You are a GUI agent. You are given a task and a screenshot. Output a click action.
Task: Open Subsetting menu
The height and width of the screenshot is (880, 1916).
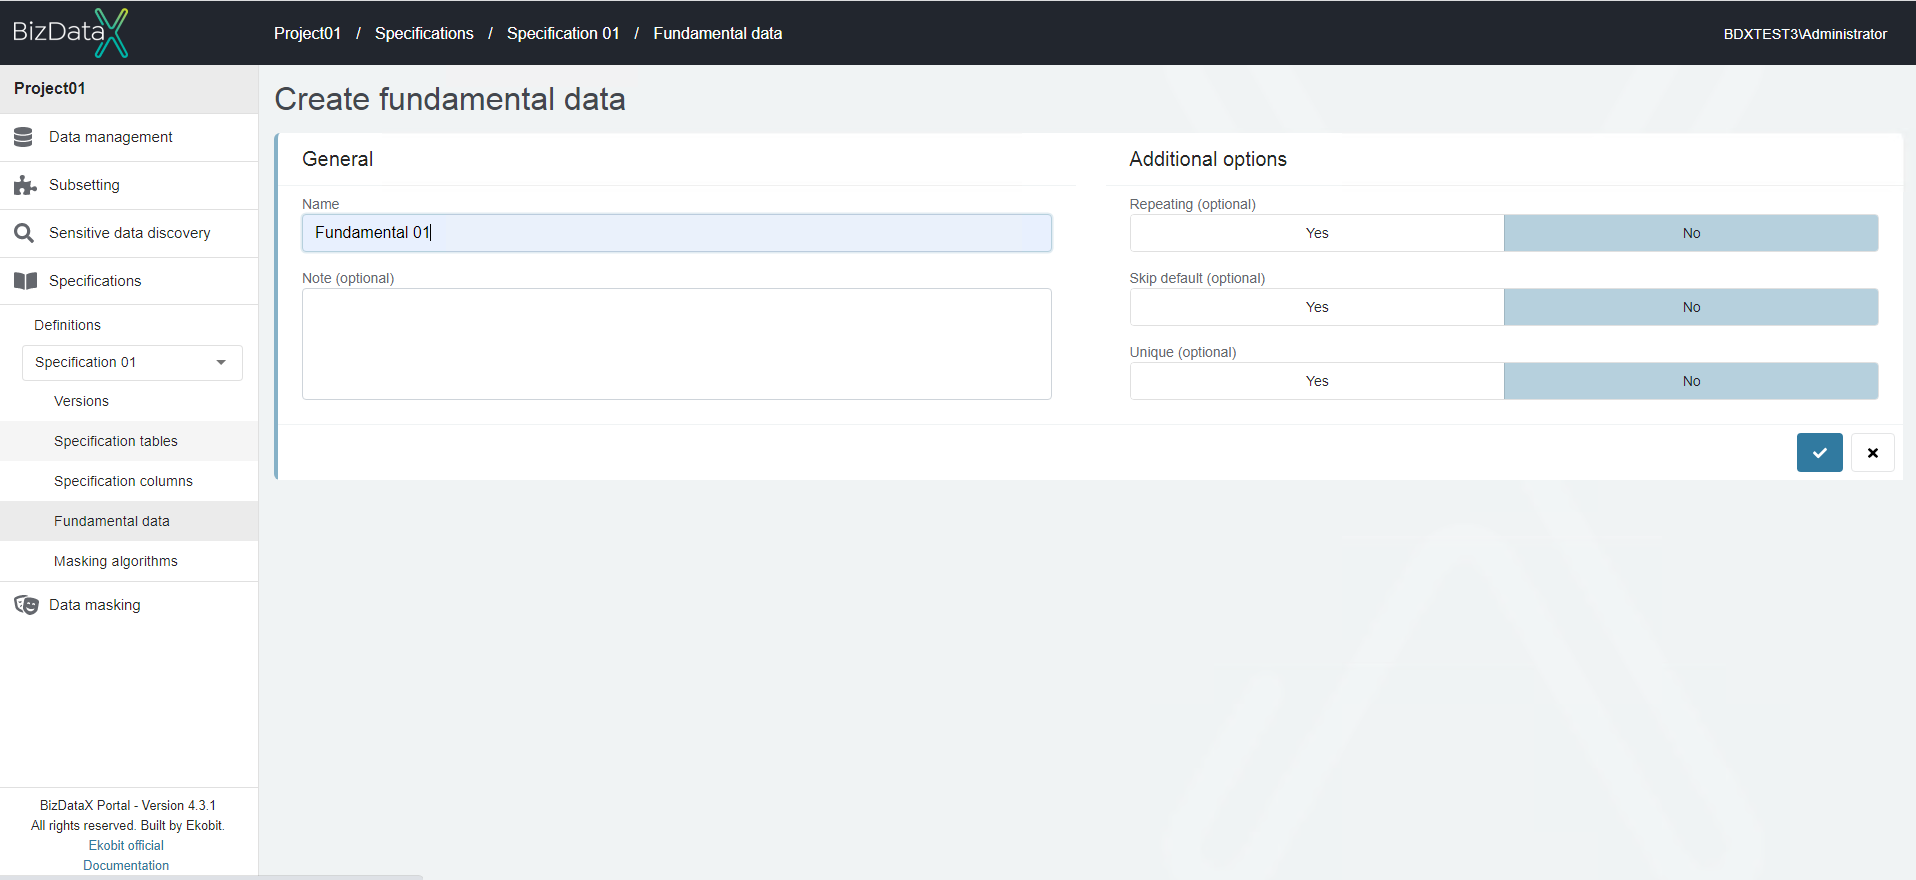click(x=129, y=185)
